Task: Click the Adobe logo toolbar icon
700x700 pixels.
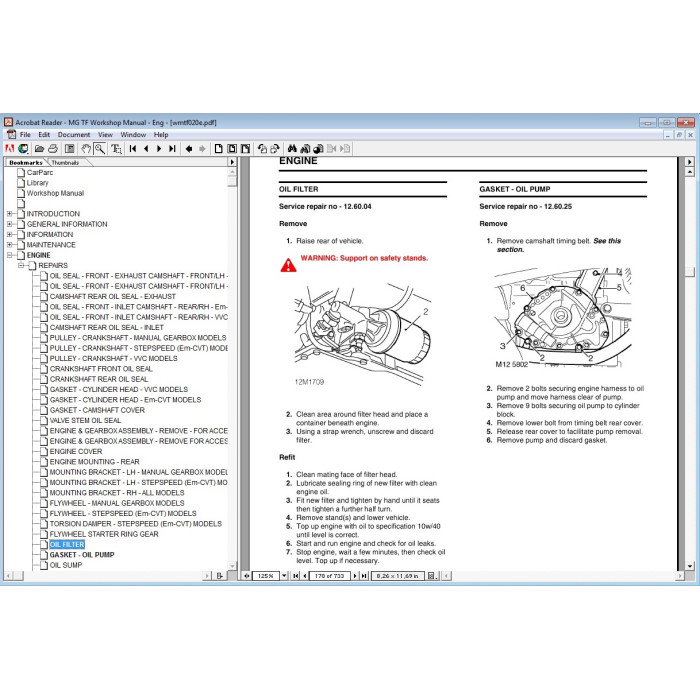Action: pos(9,149)
